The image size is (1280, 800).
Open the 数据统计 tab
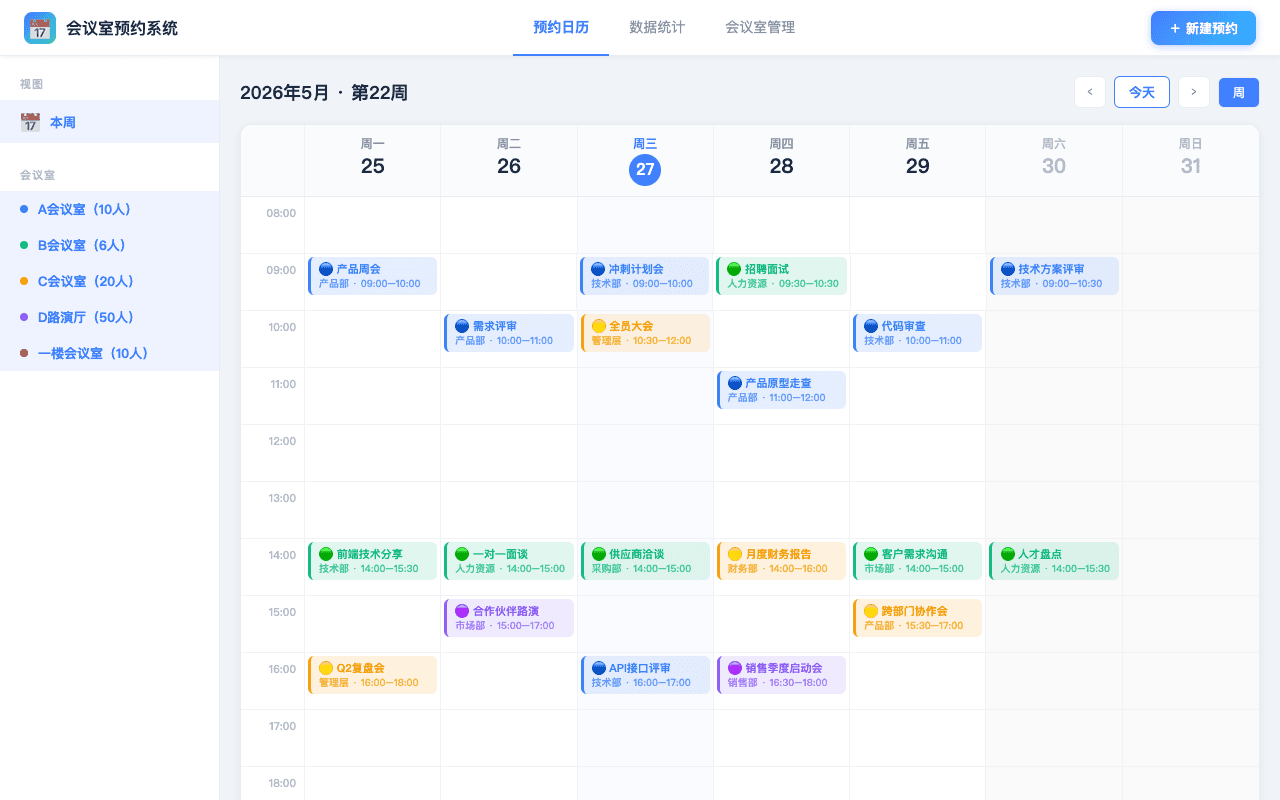[x=657, y=28]
